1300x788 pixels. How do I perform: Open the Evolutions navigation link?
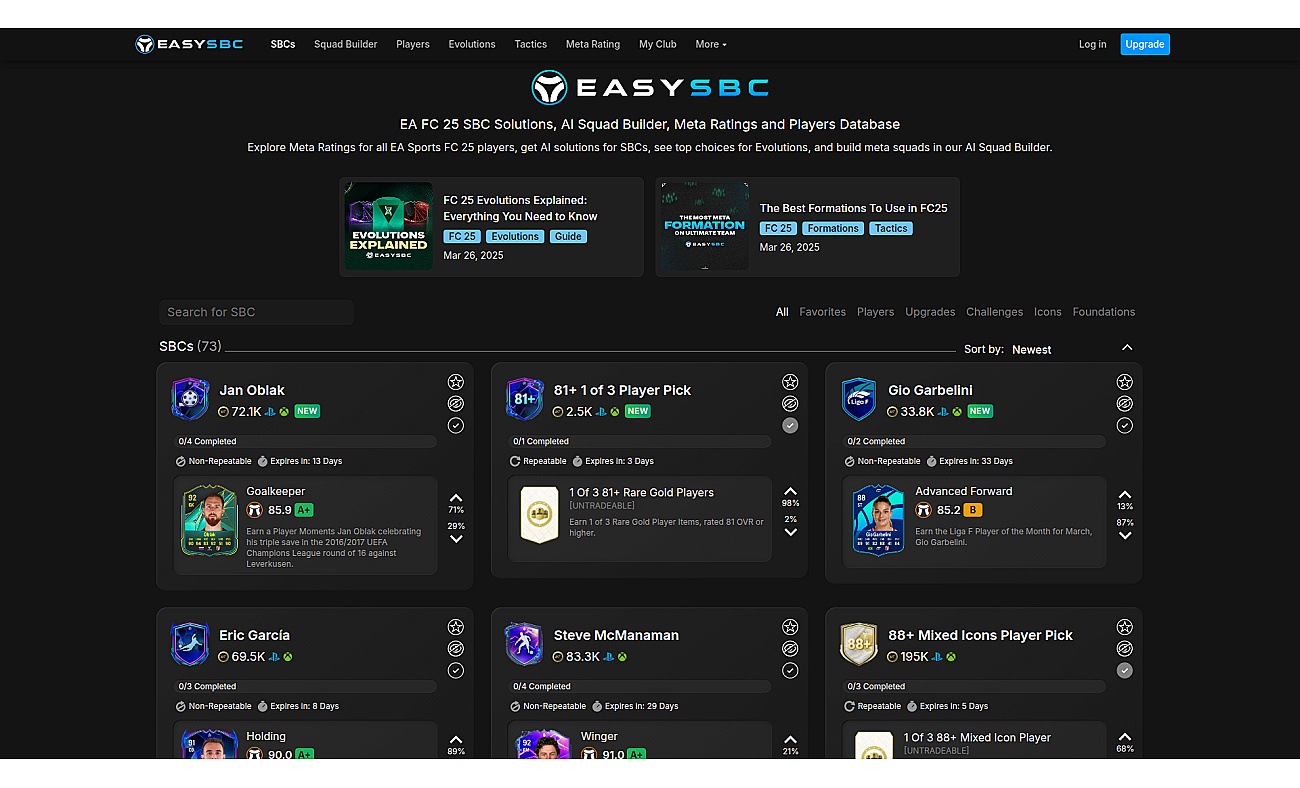coord(472,44)
